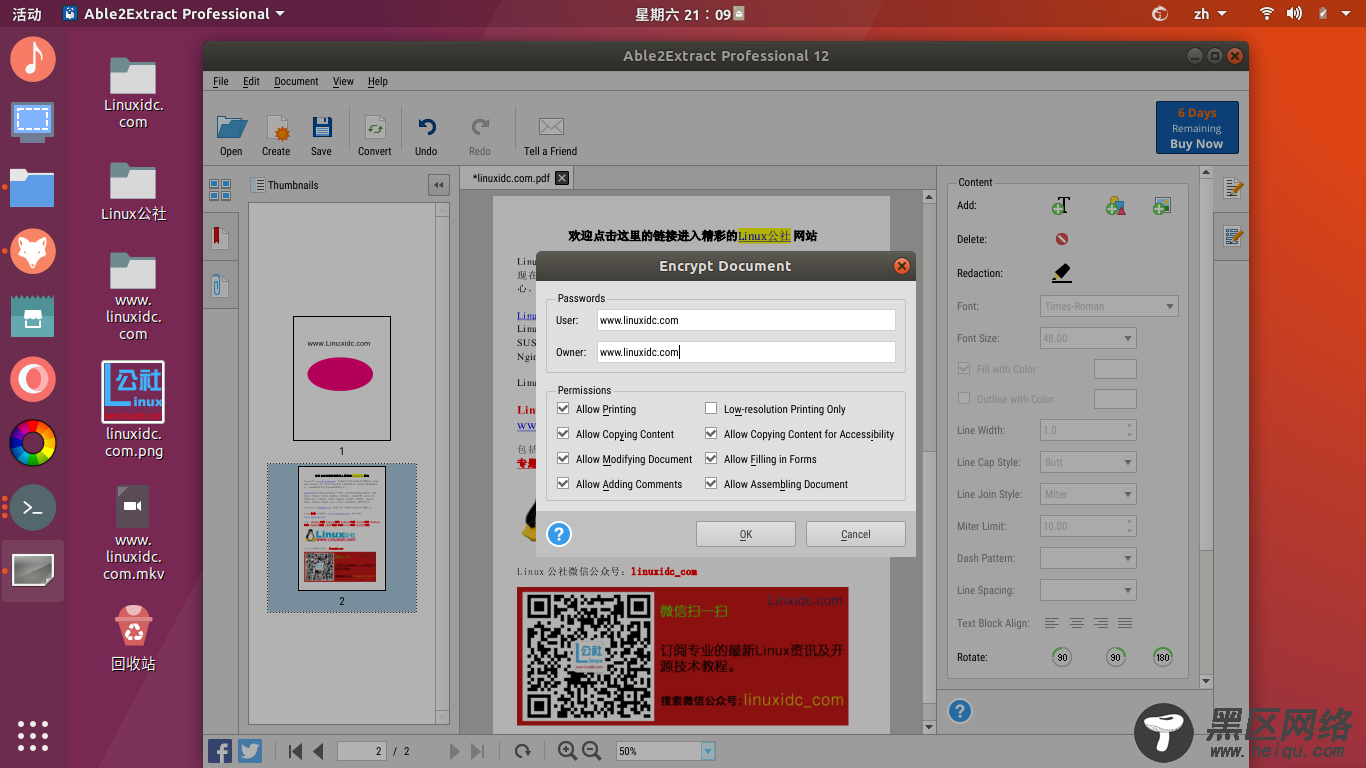Click the Tell a Friend envelope icon
The height and width of the screenshot is (768, 1366).
[551, 127]
